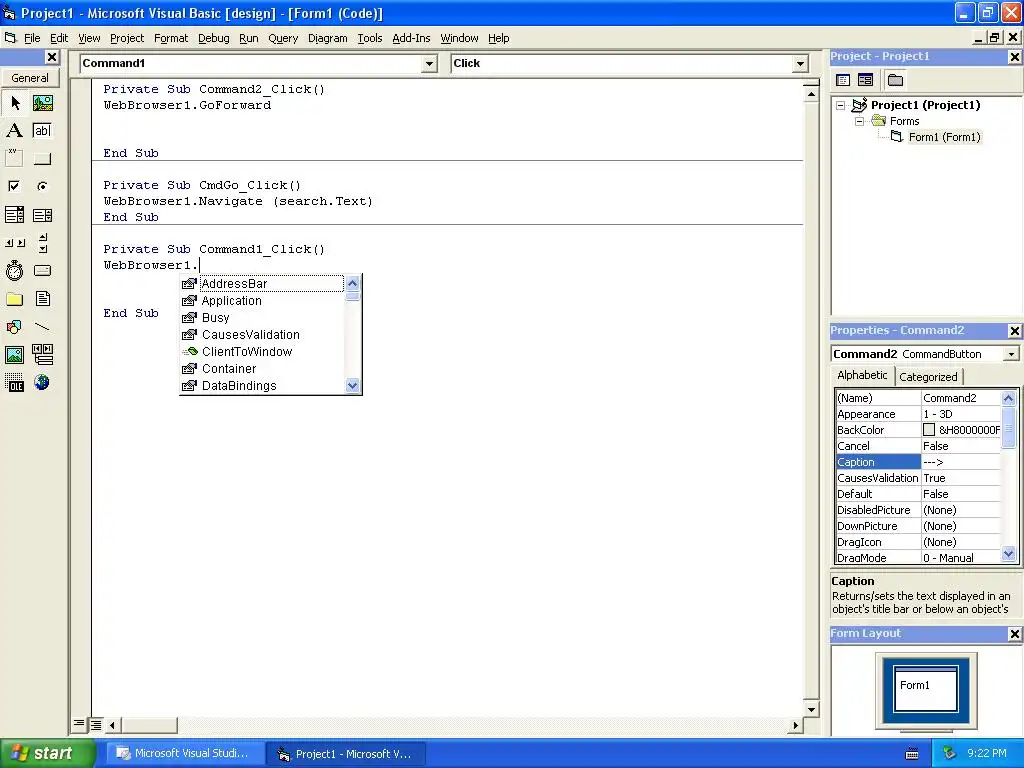This screenshot has width=1024, height=768.
Task: Select the Label control tool
Action: (15, 131)
